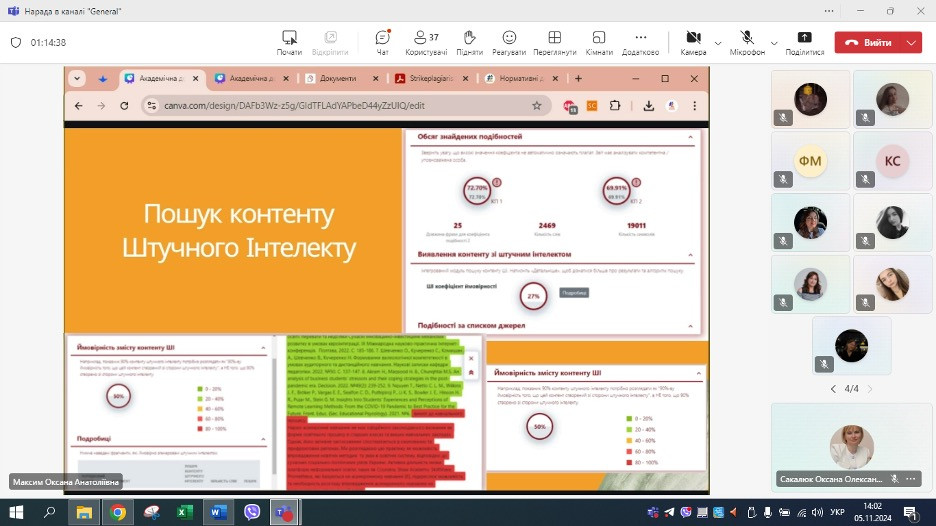
Task: Collapse the Подібності за списком джерел section
Action: [691, 326]
